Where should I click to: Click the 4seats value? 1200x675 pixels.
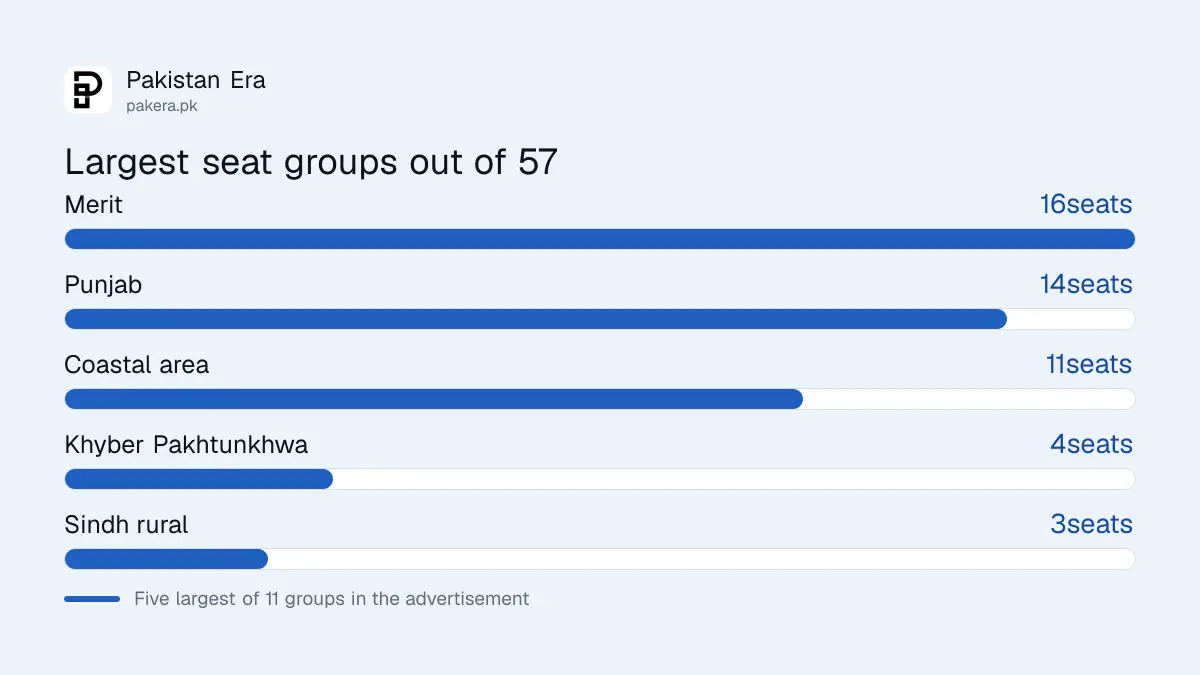(1091, 445)
